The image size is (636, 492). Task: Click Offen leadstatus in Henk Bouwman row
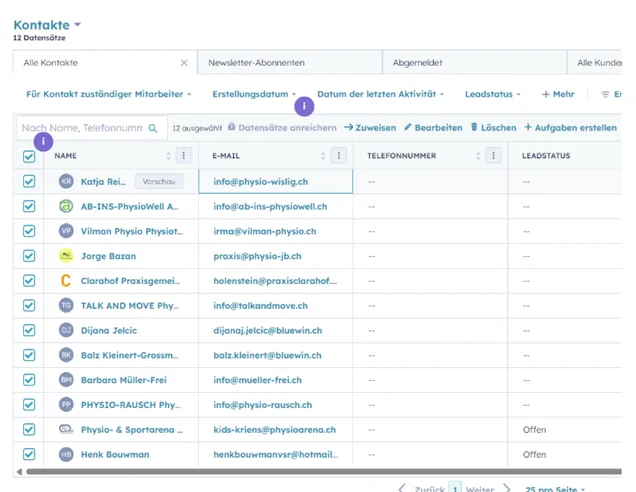click(x=534, y=454)
